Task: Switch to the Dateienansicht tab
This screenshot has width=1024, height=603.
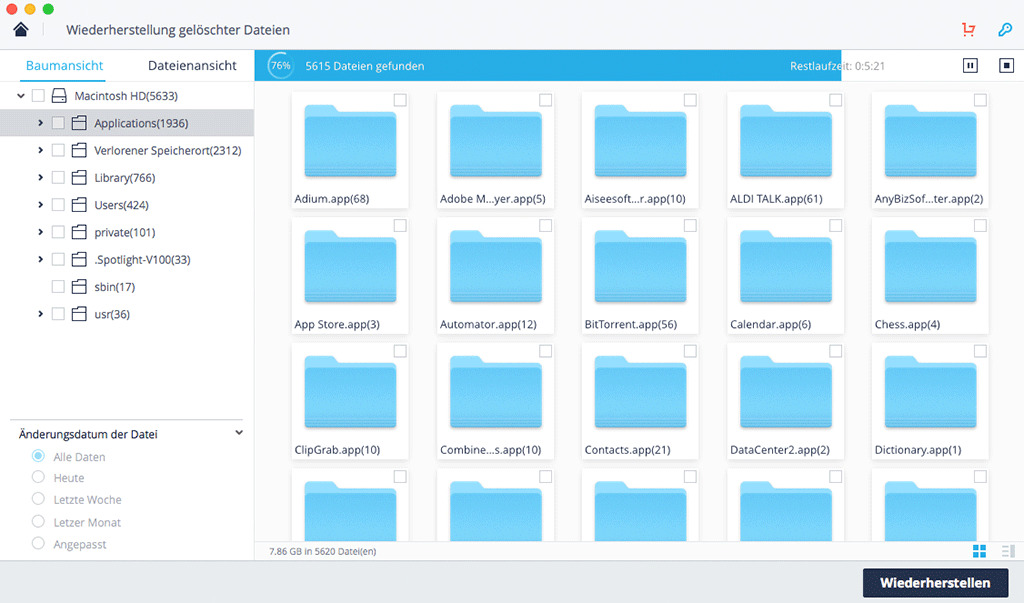Action: pos(192,65)
